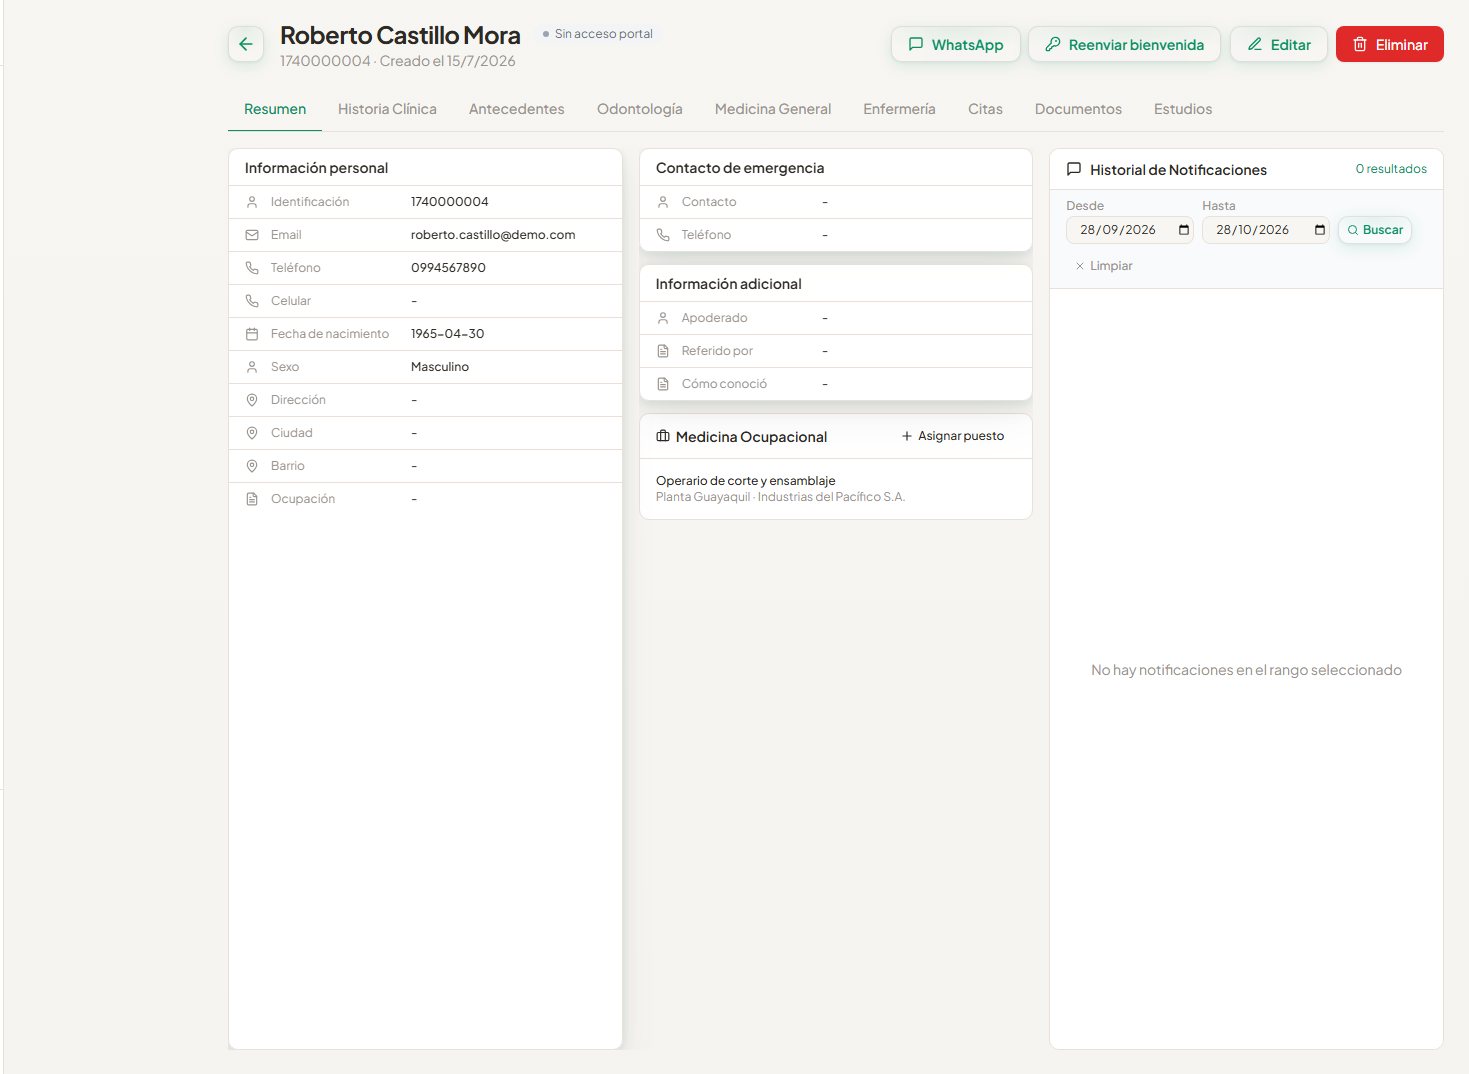1469x1074 pixels.
Task: Open the Desde date calendar picker icon
Action: click(1184, 230)
